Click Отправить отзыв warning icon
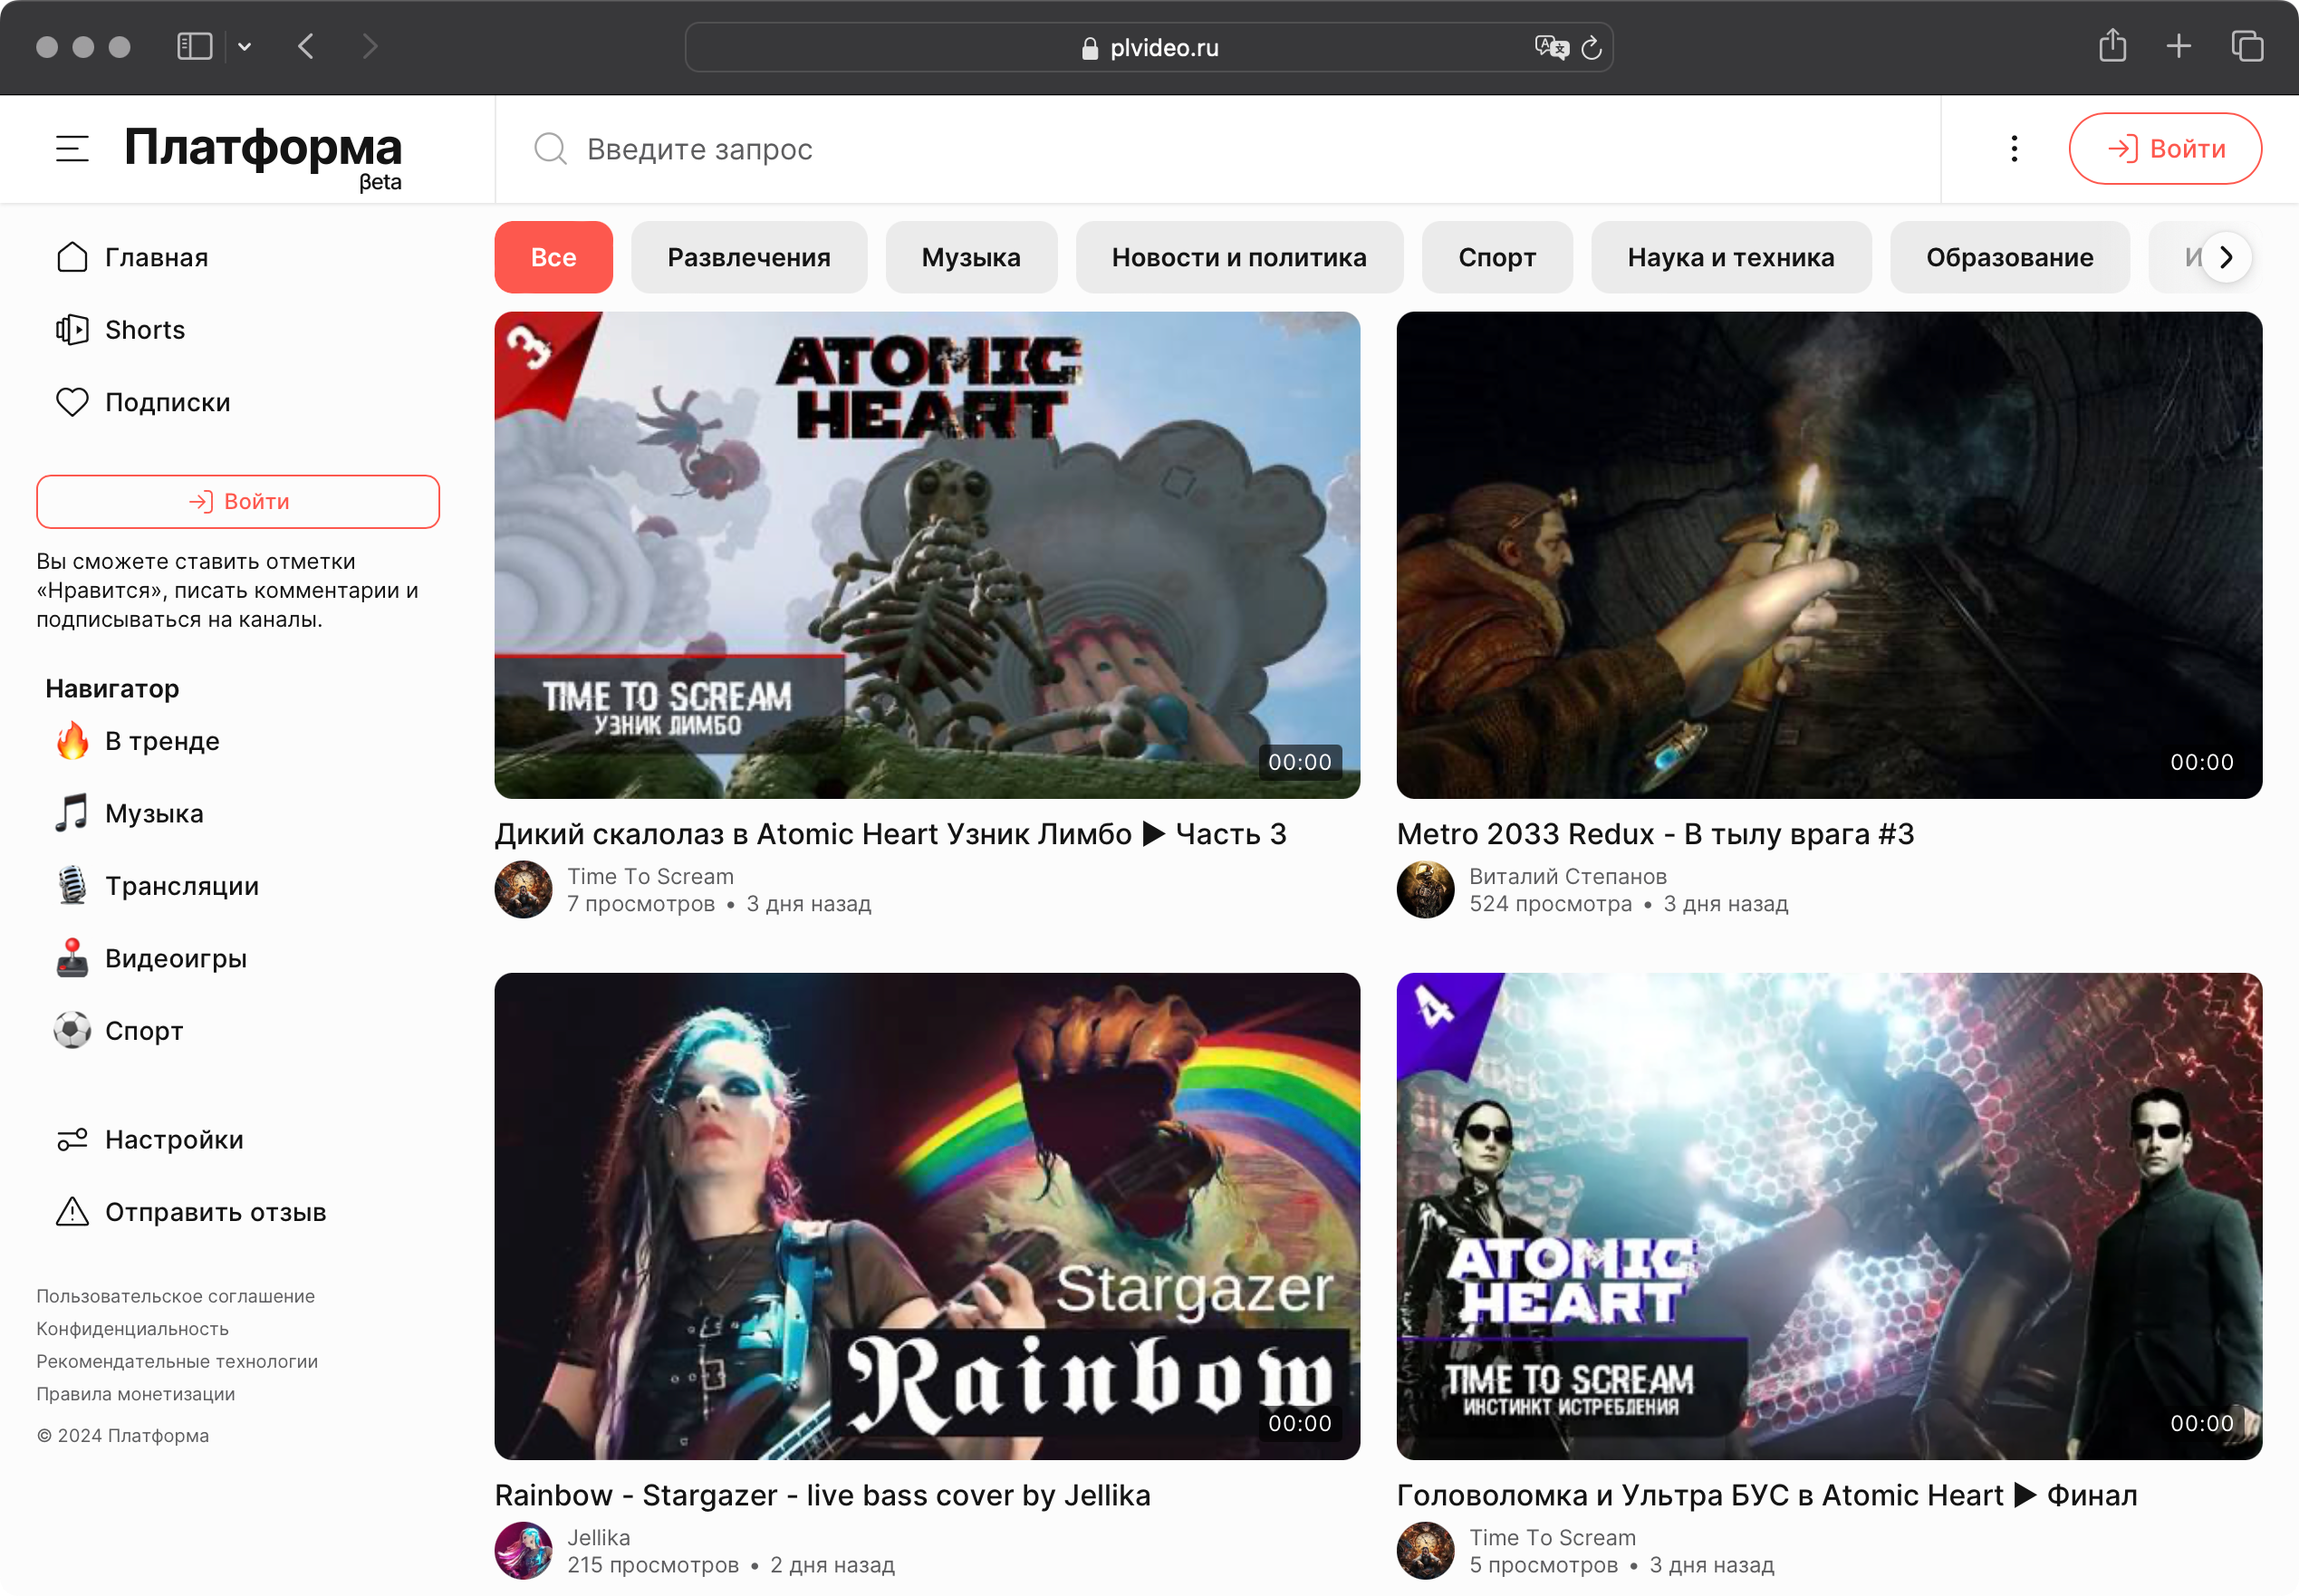The width and height of the screenshot is (2299, 1596). click(x=72, y=1212)
